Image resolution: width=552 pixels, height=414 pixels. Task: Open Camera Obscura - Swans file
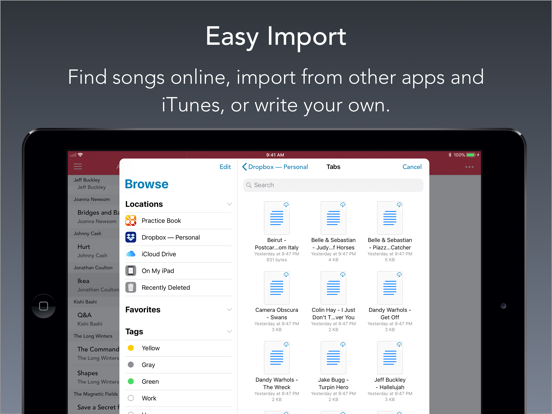(277, 301)
